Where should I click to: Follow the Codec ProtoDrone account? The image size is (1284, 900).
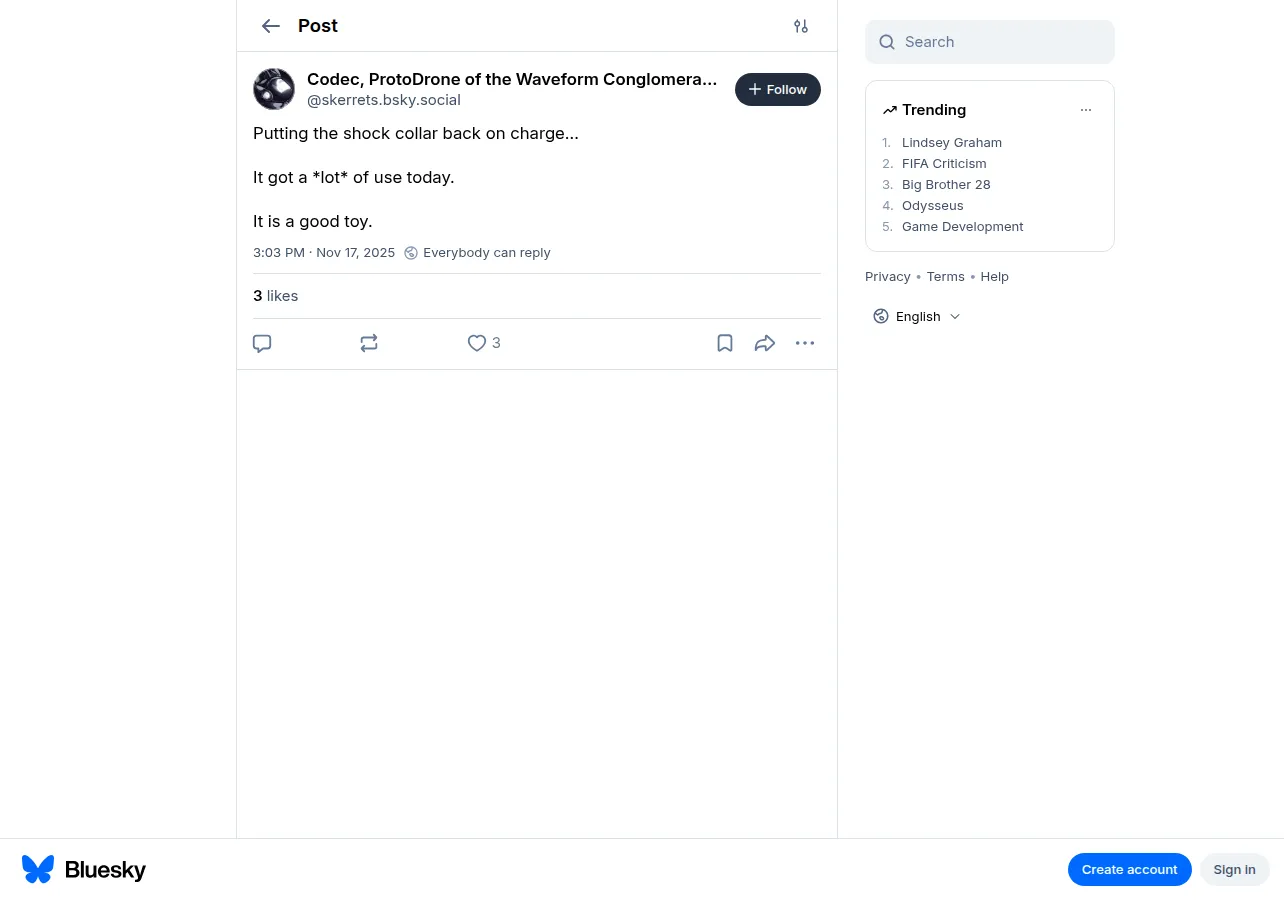click(778, 89)
